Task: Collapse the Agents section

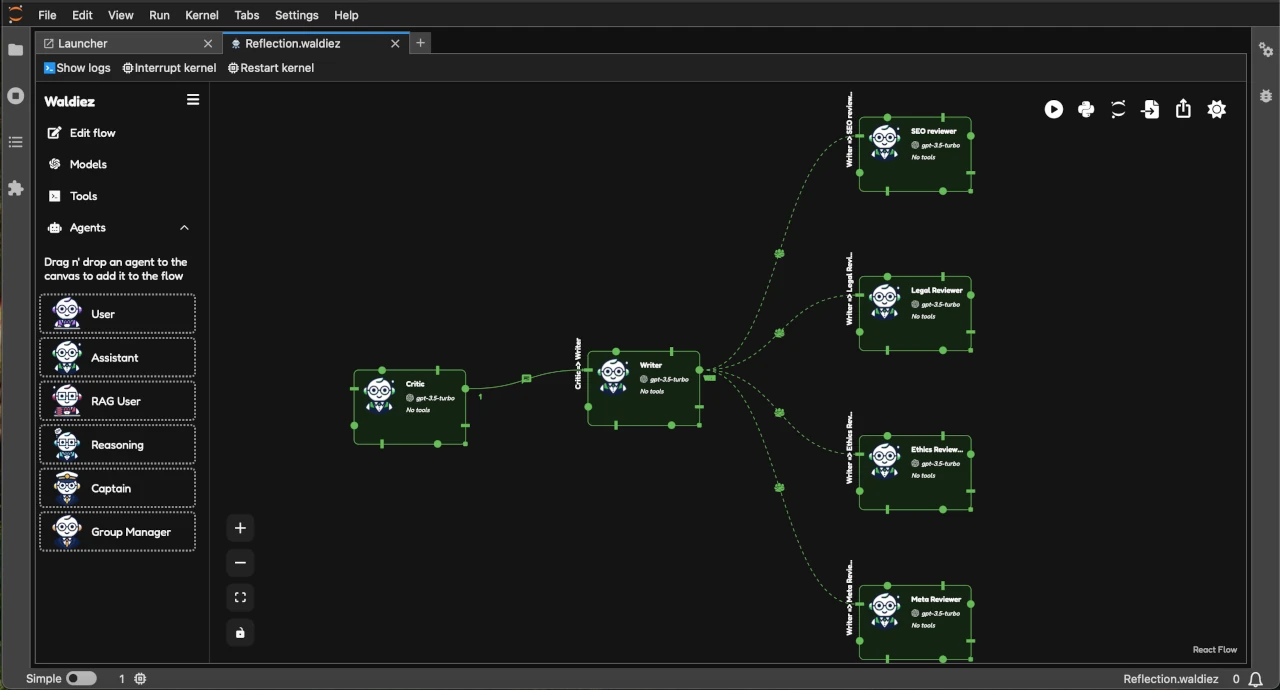Action: (184, 227)
